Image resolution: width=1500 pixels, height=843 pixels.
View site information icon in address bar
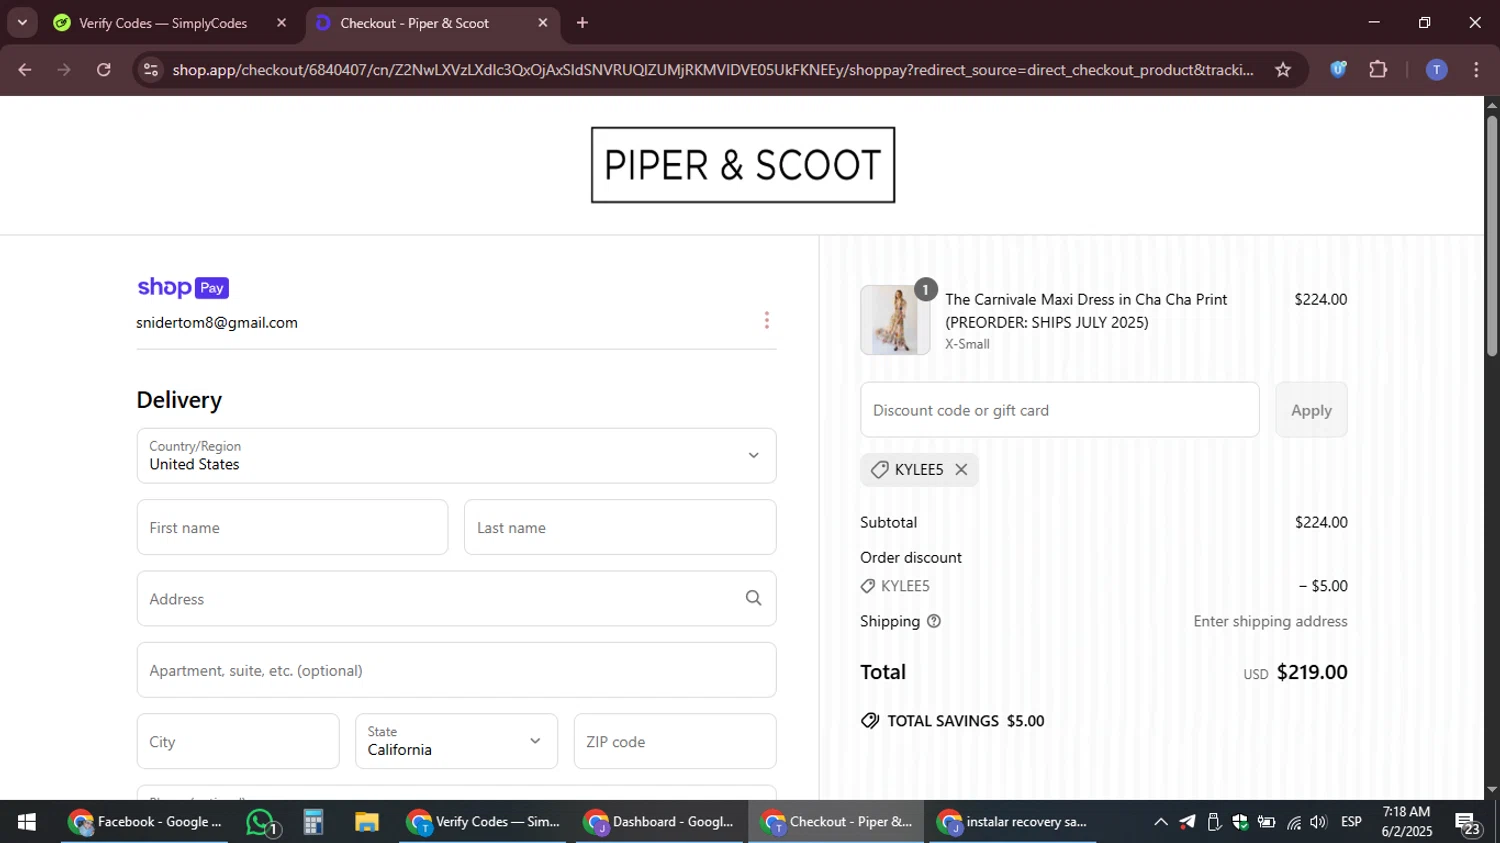coord(151,70)
